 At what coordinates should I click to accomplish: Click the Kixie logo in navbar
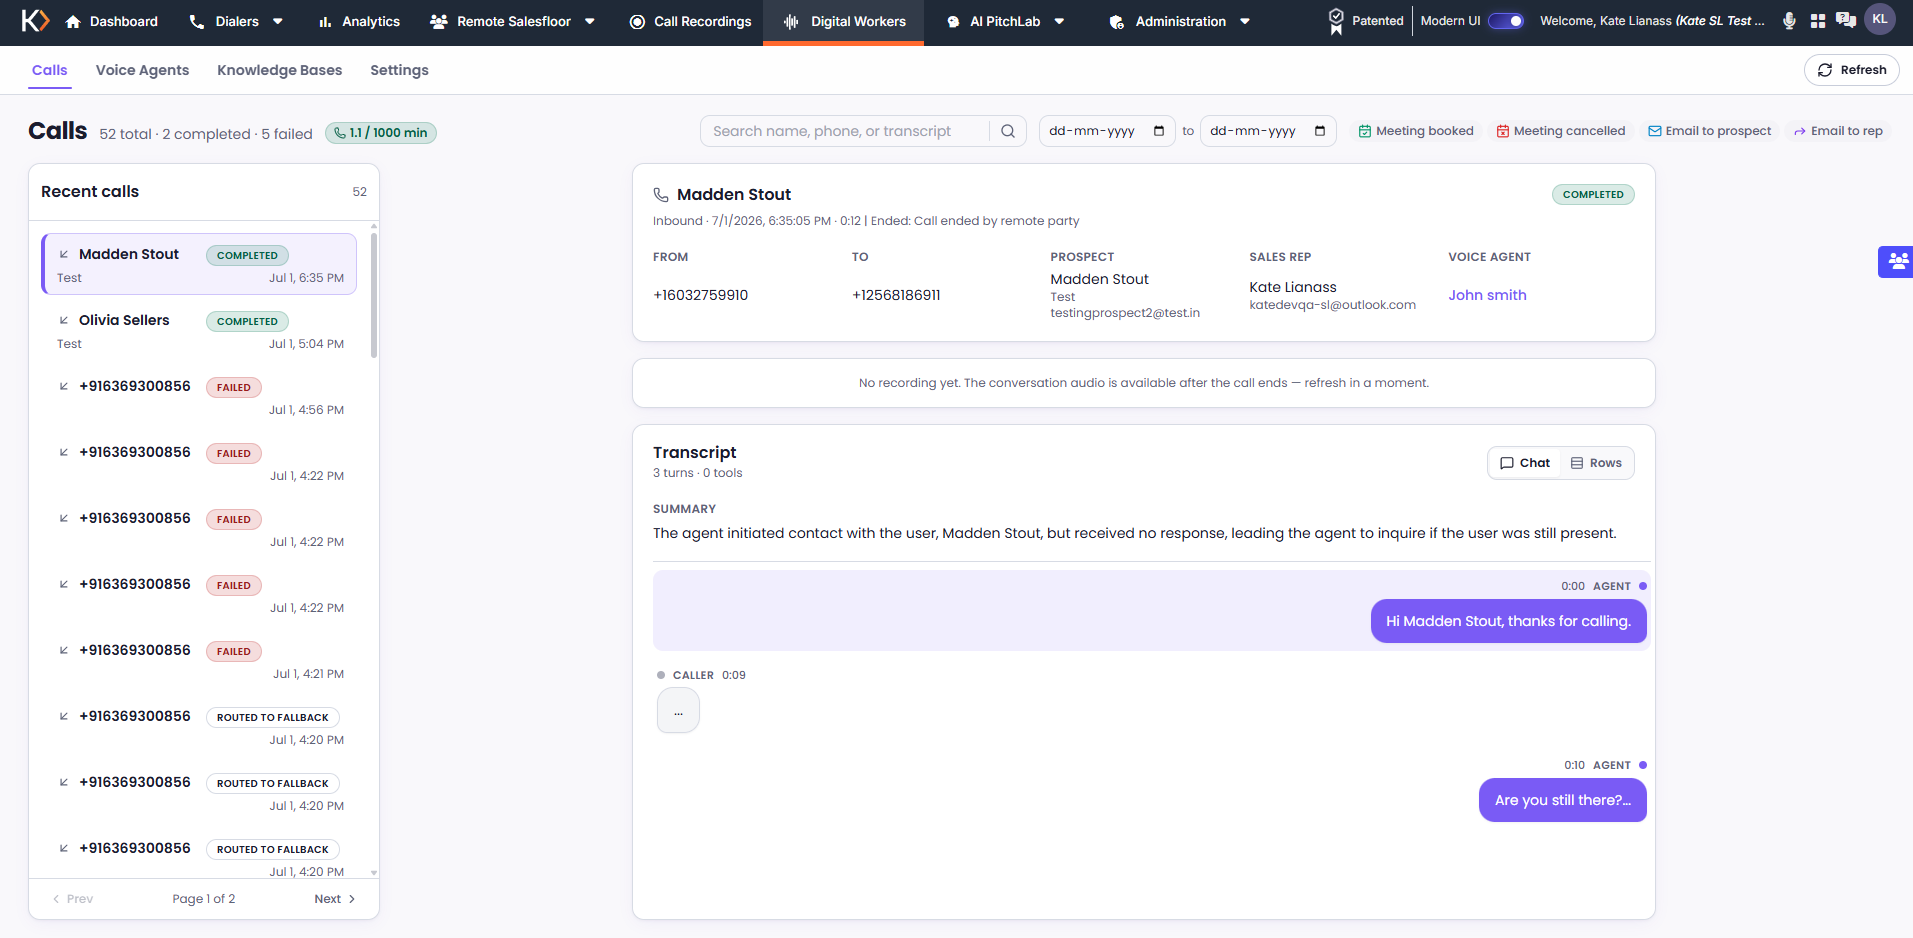35,20
